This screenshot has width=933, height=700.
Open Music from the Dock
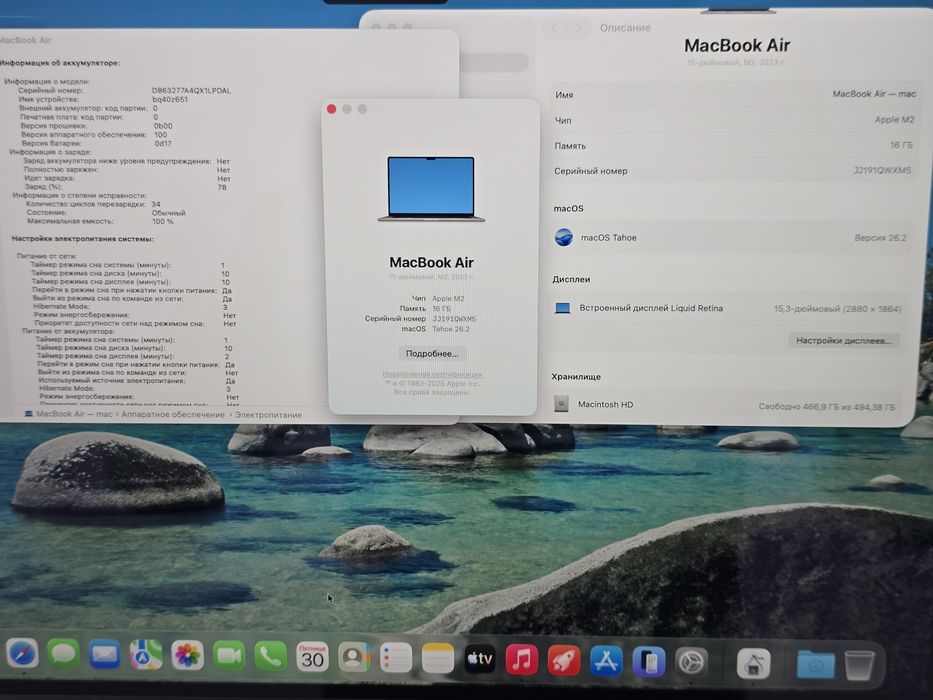click(x=522, y=660)
